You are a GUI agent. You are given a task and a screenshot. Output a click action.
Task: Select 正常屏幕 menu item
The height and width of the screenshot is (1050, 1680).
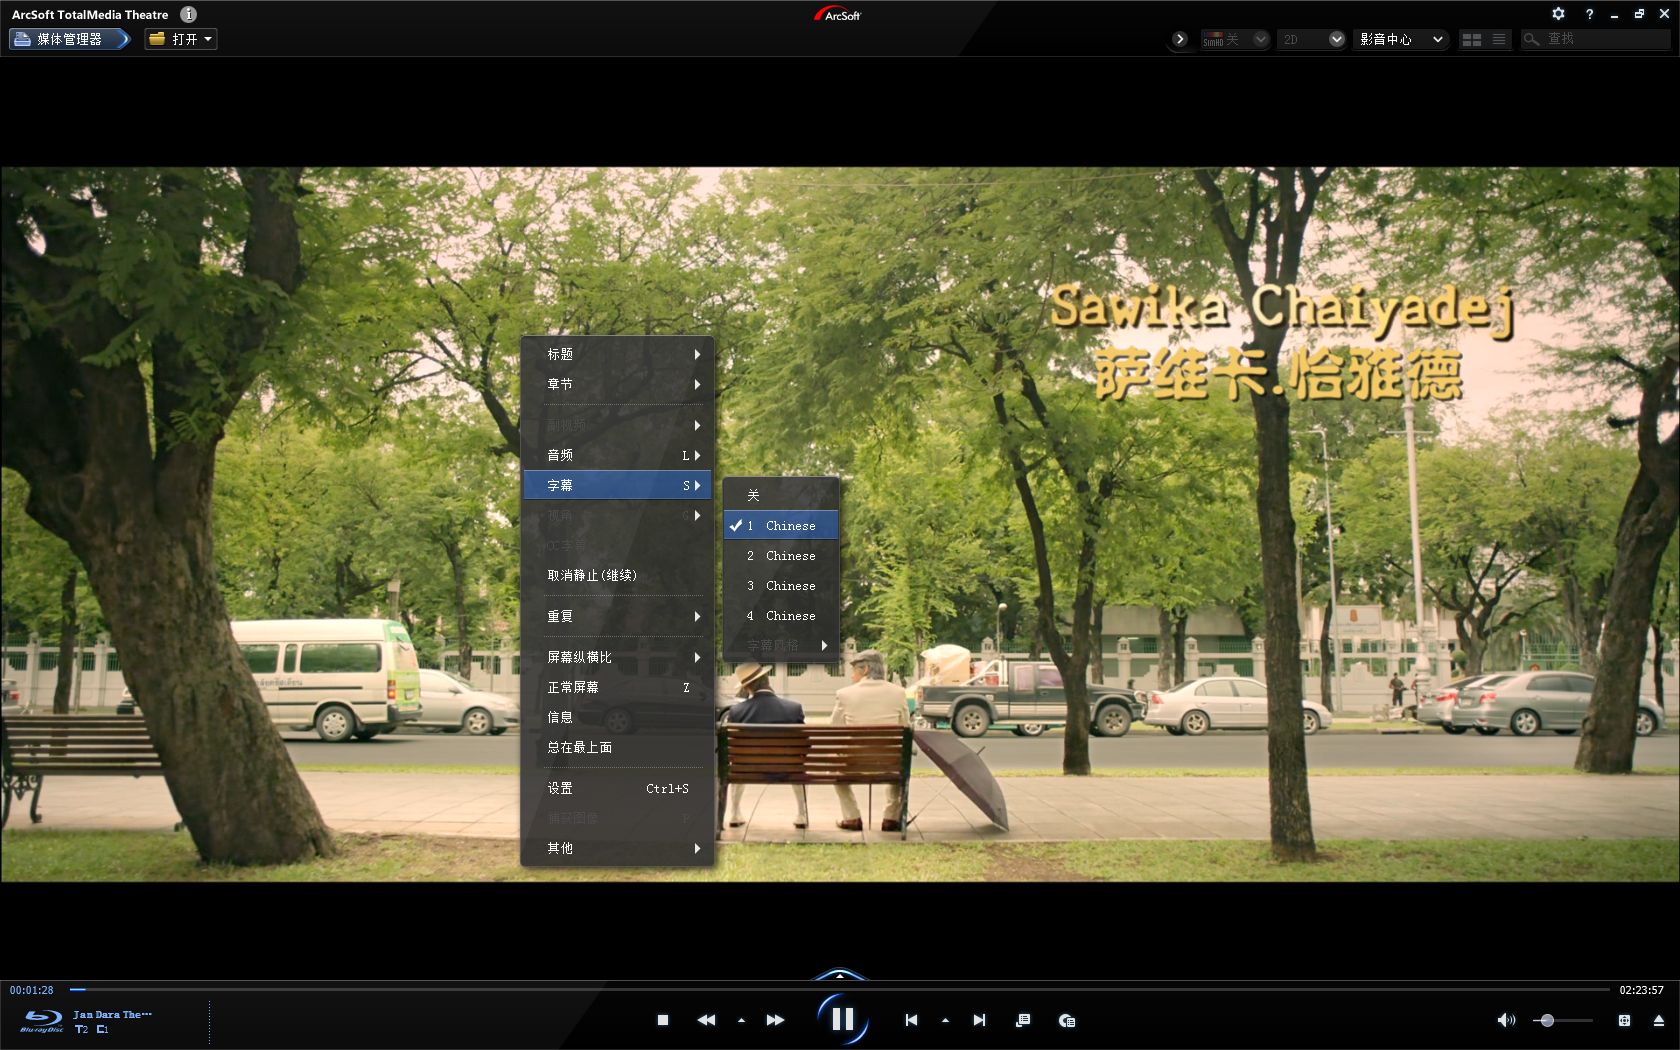(617, 687)
